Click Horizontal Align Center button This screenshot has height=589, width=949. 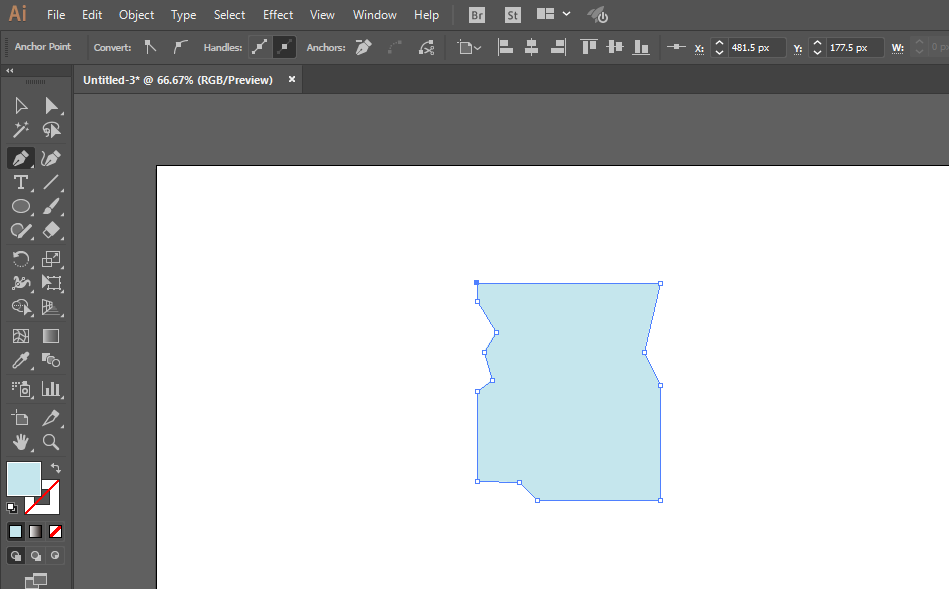[531, 47]
